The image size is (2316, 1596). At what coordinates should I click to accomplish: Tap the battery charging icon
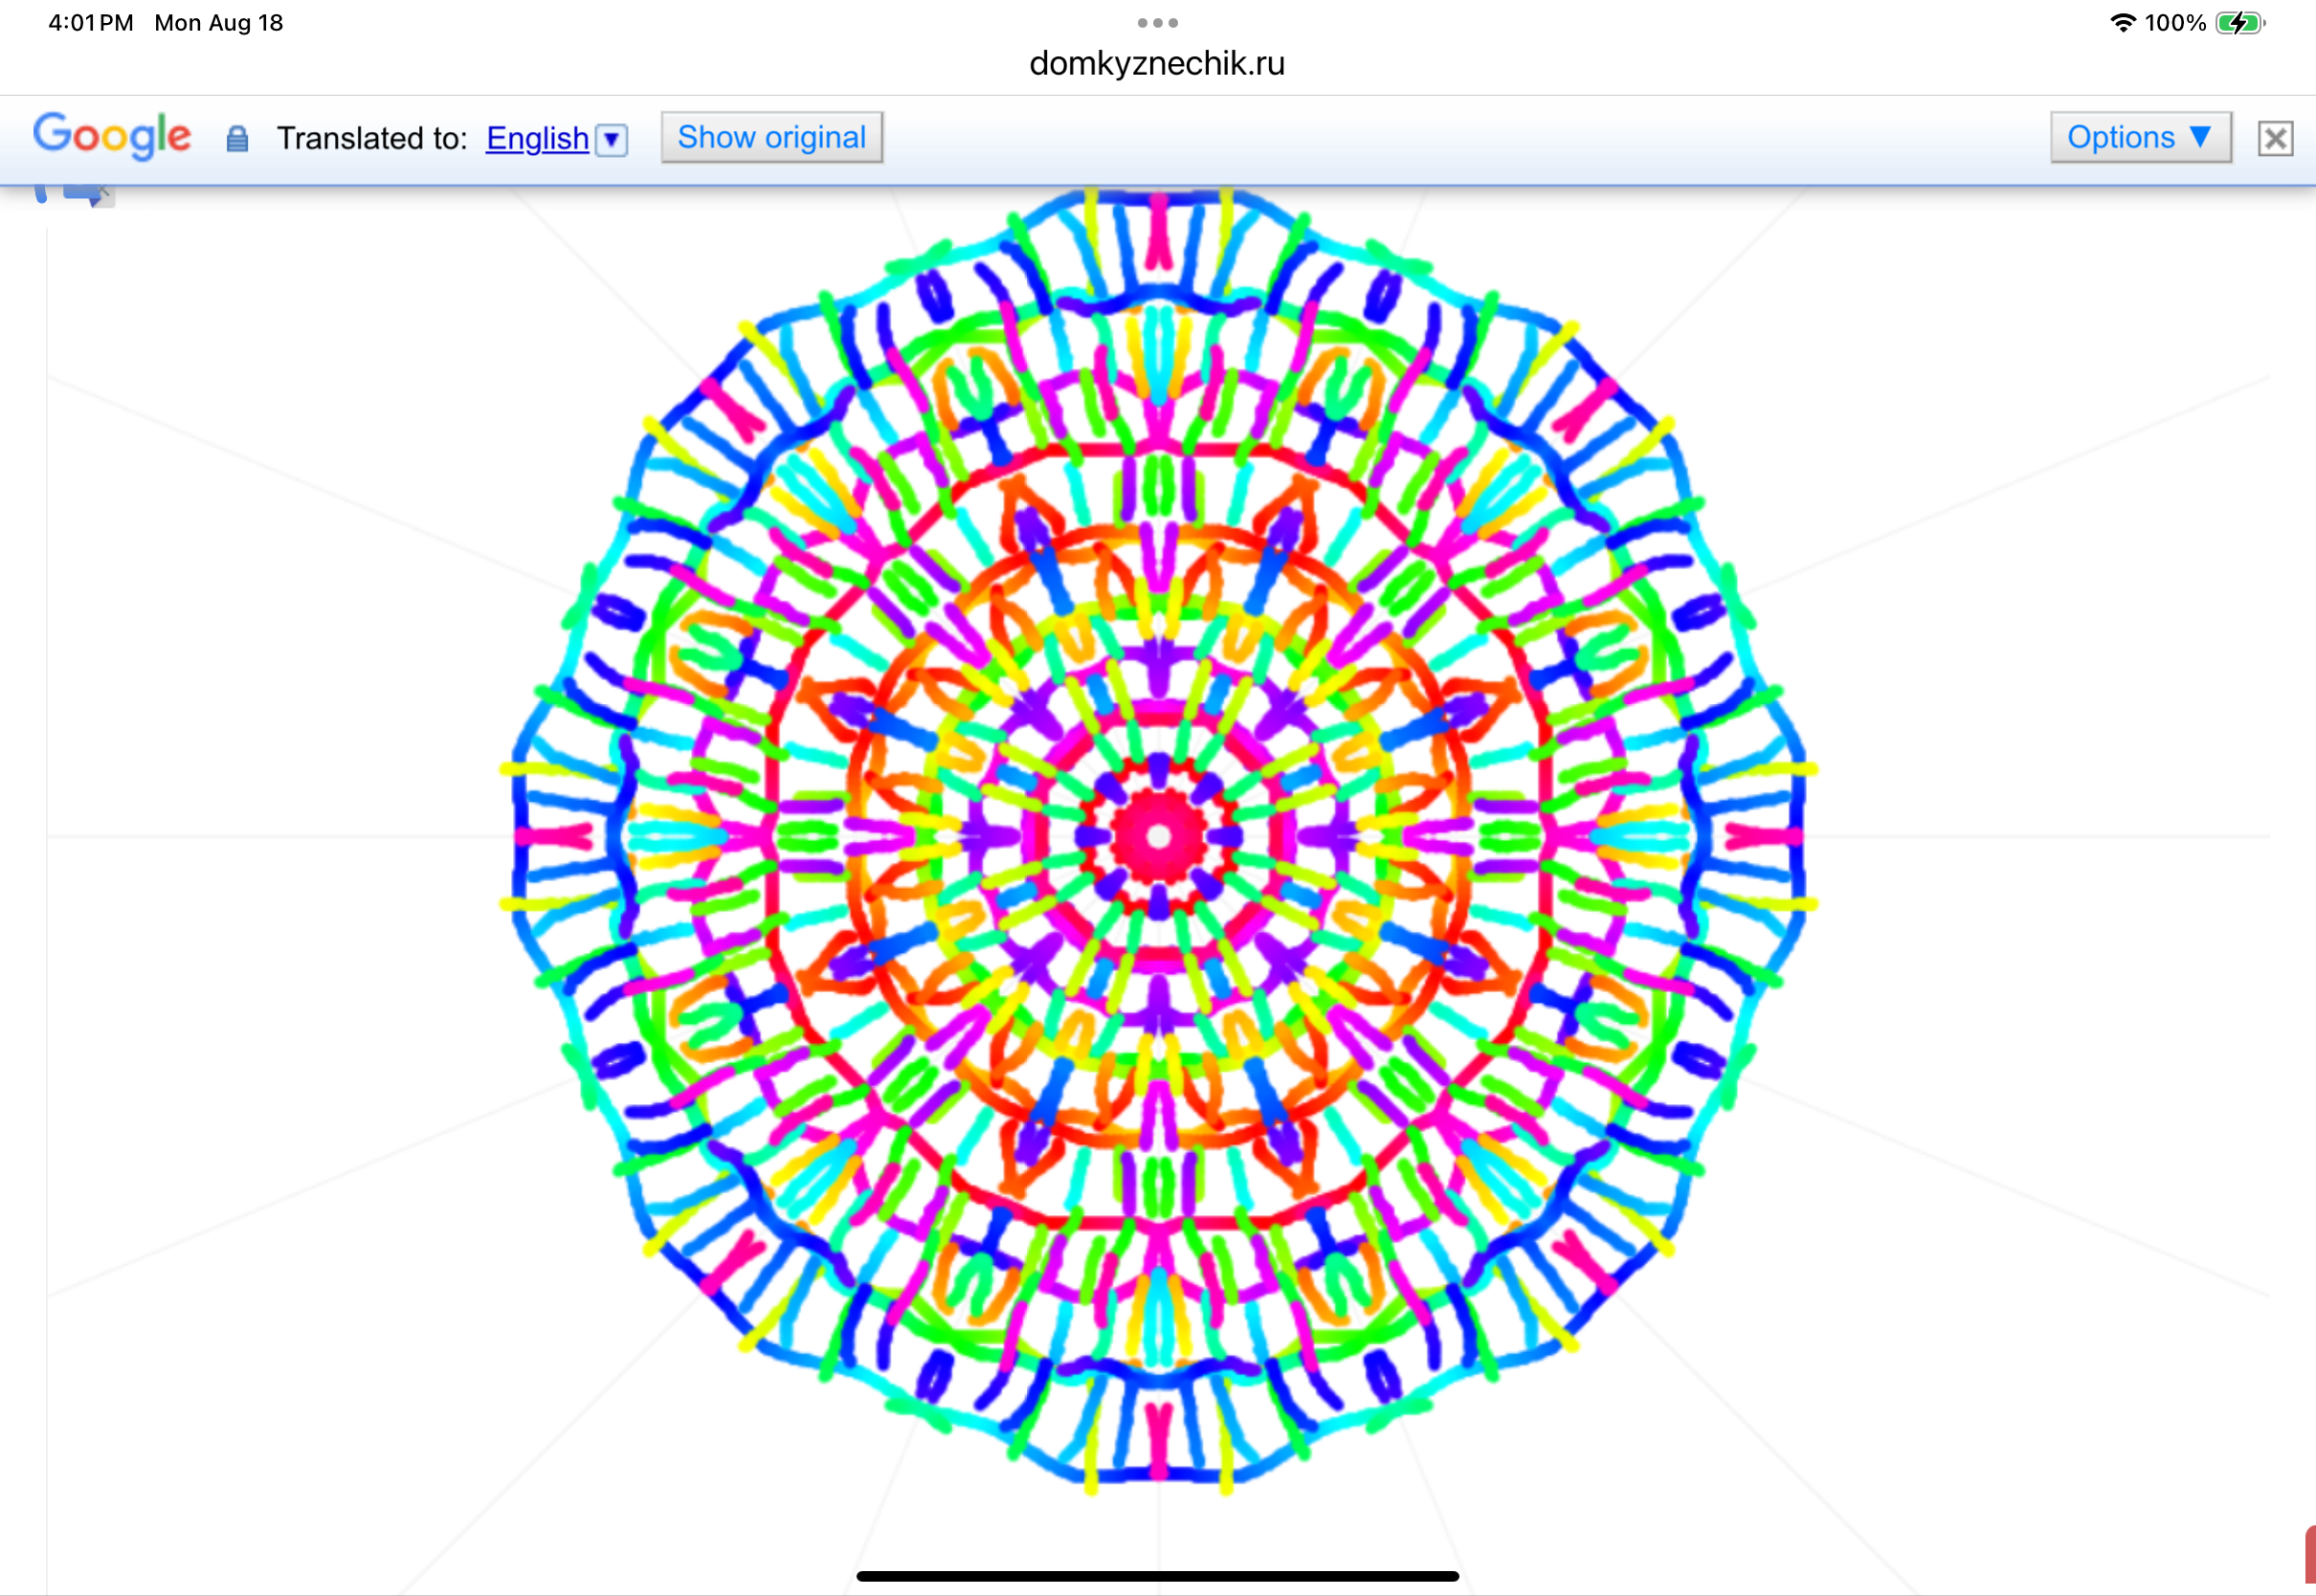pyautogui.click(x=2239, y=22)
